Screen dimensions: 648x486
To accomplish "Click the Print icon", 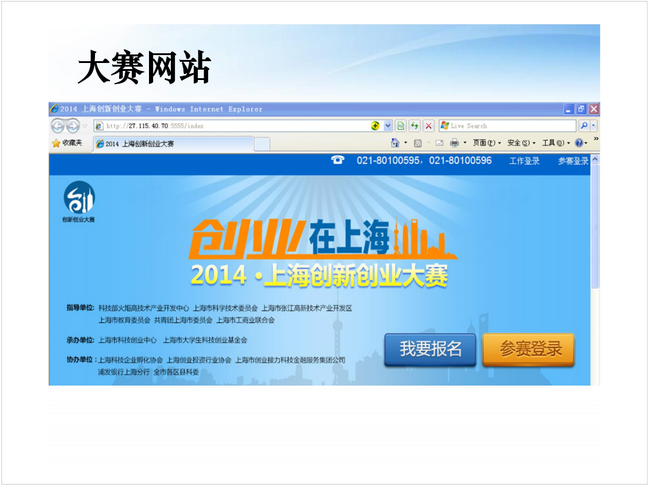I will point(454,143).
